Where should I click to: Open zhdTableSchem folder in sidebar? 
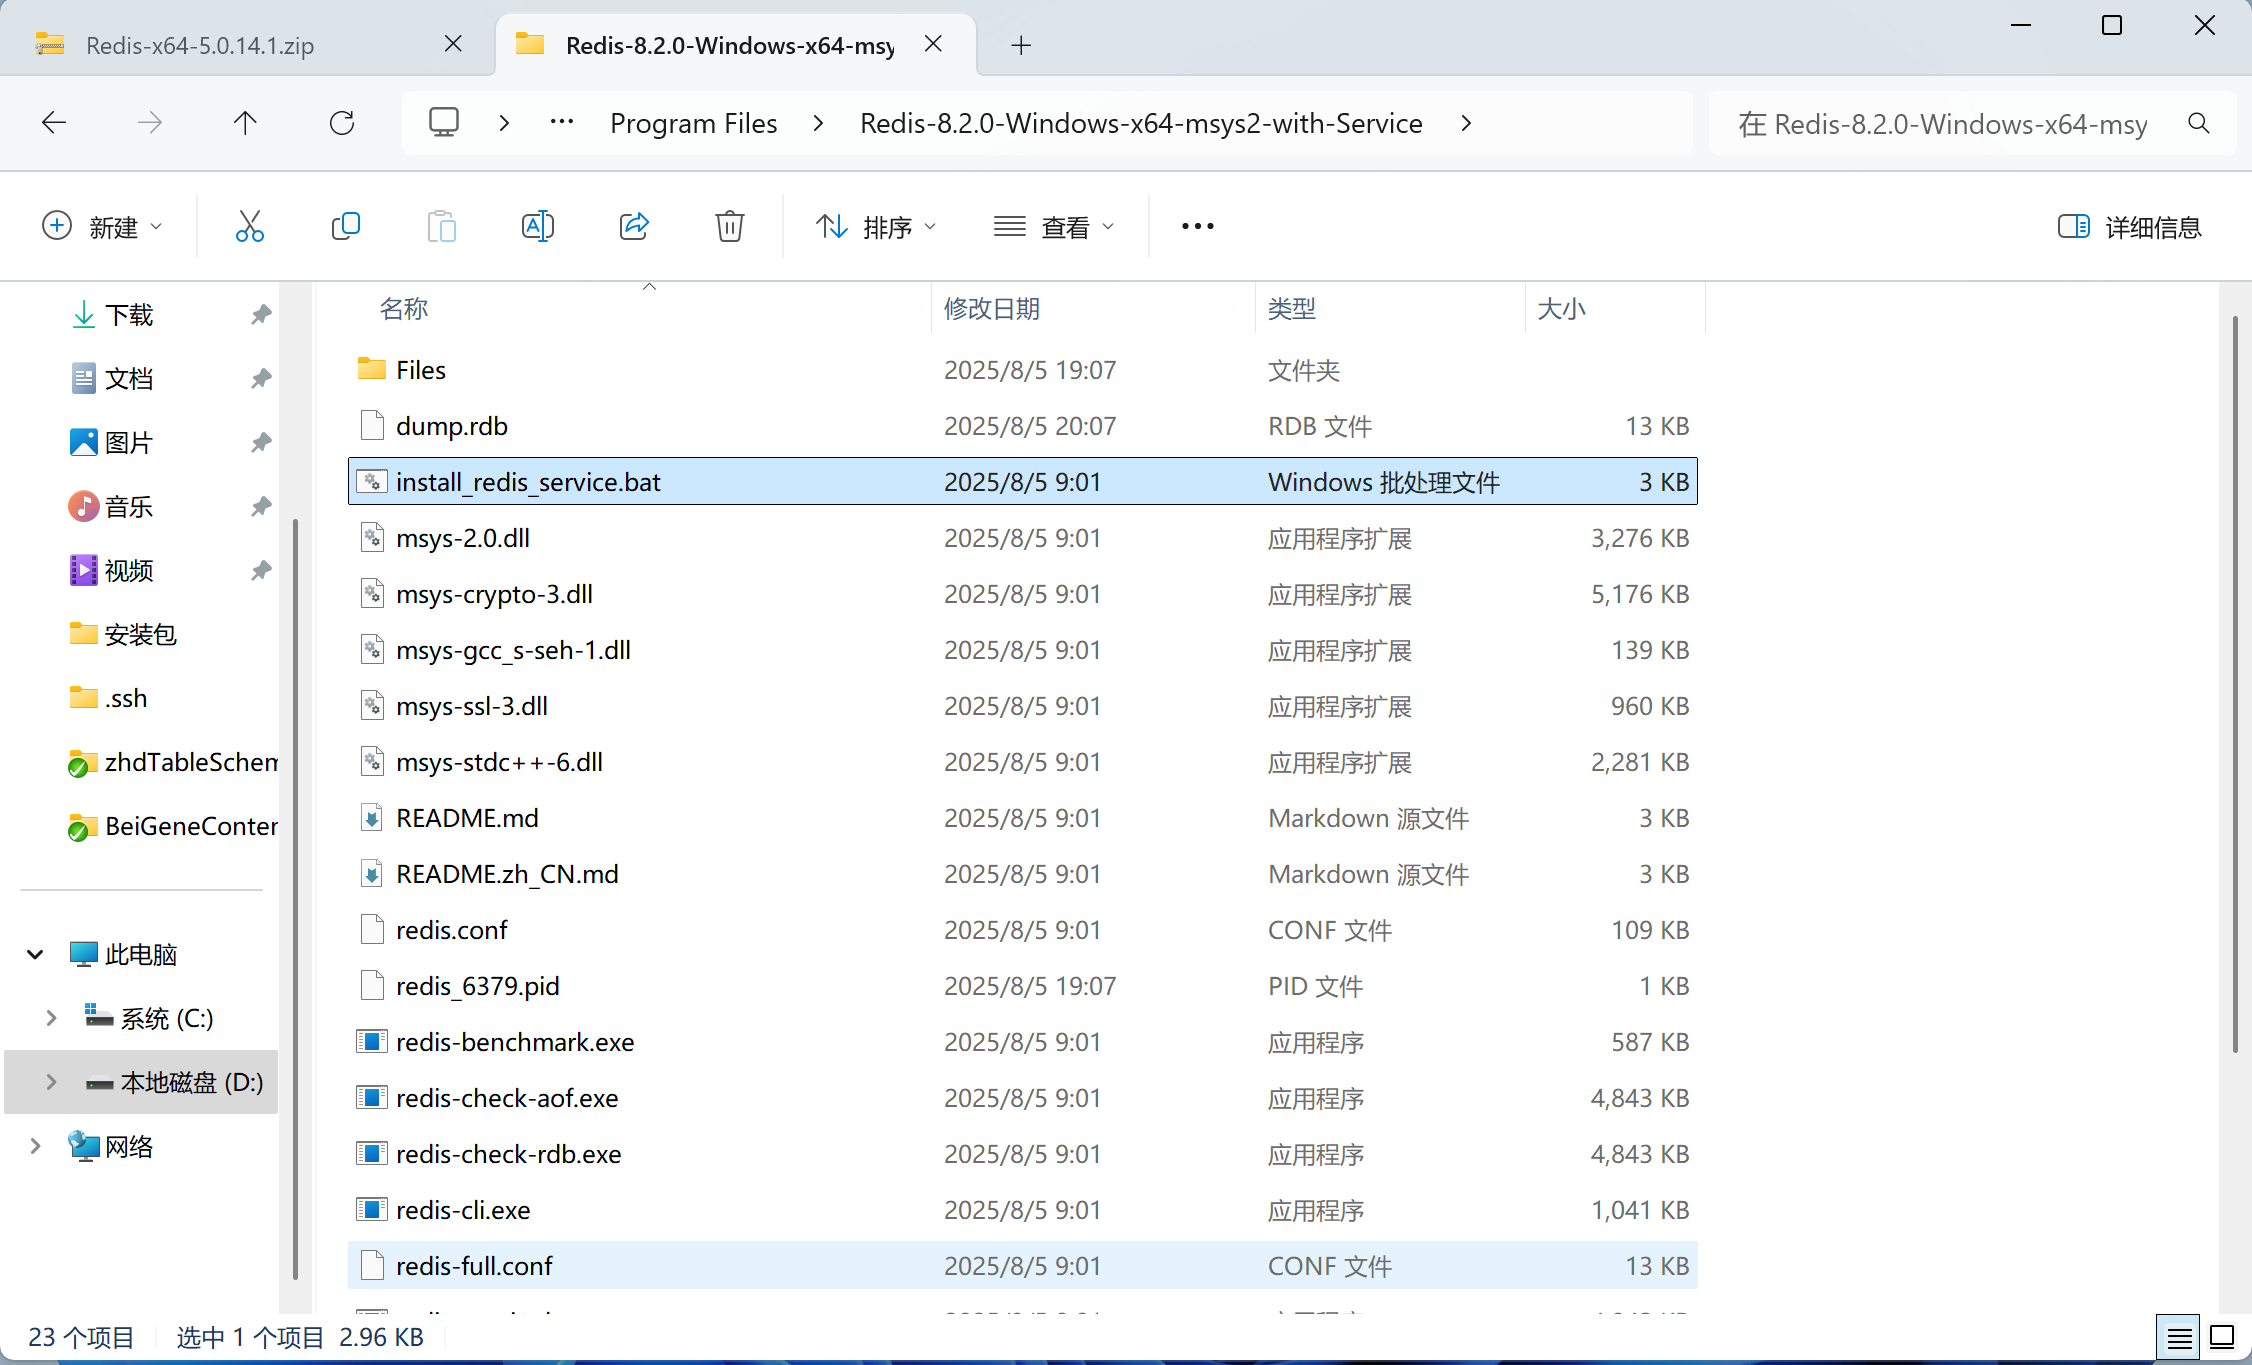[191, 762]
